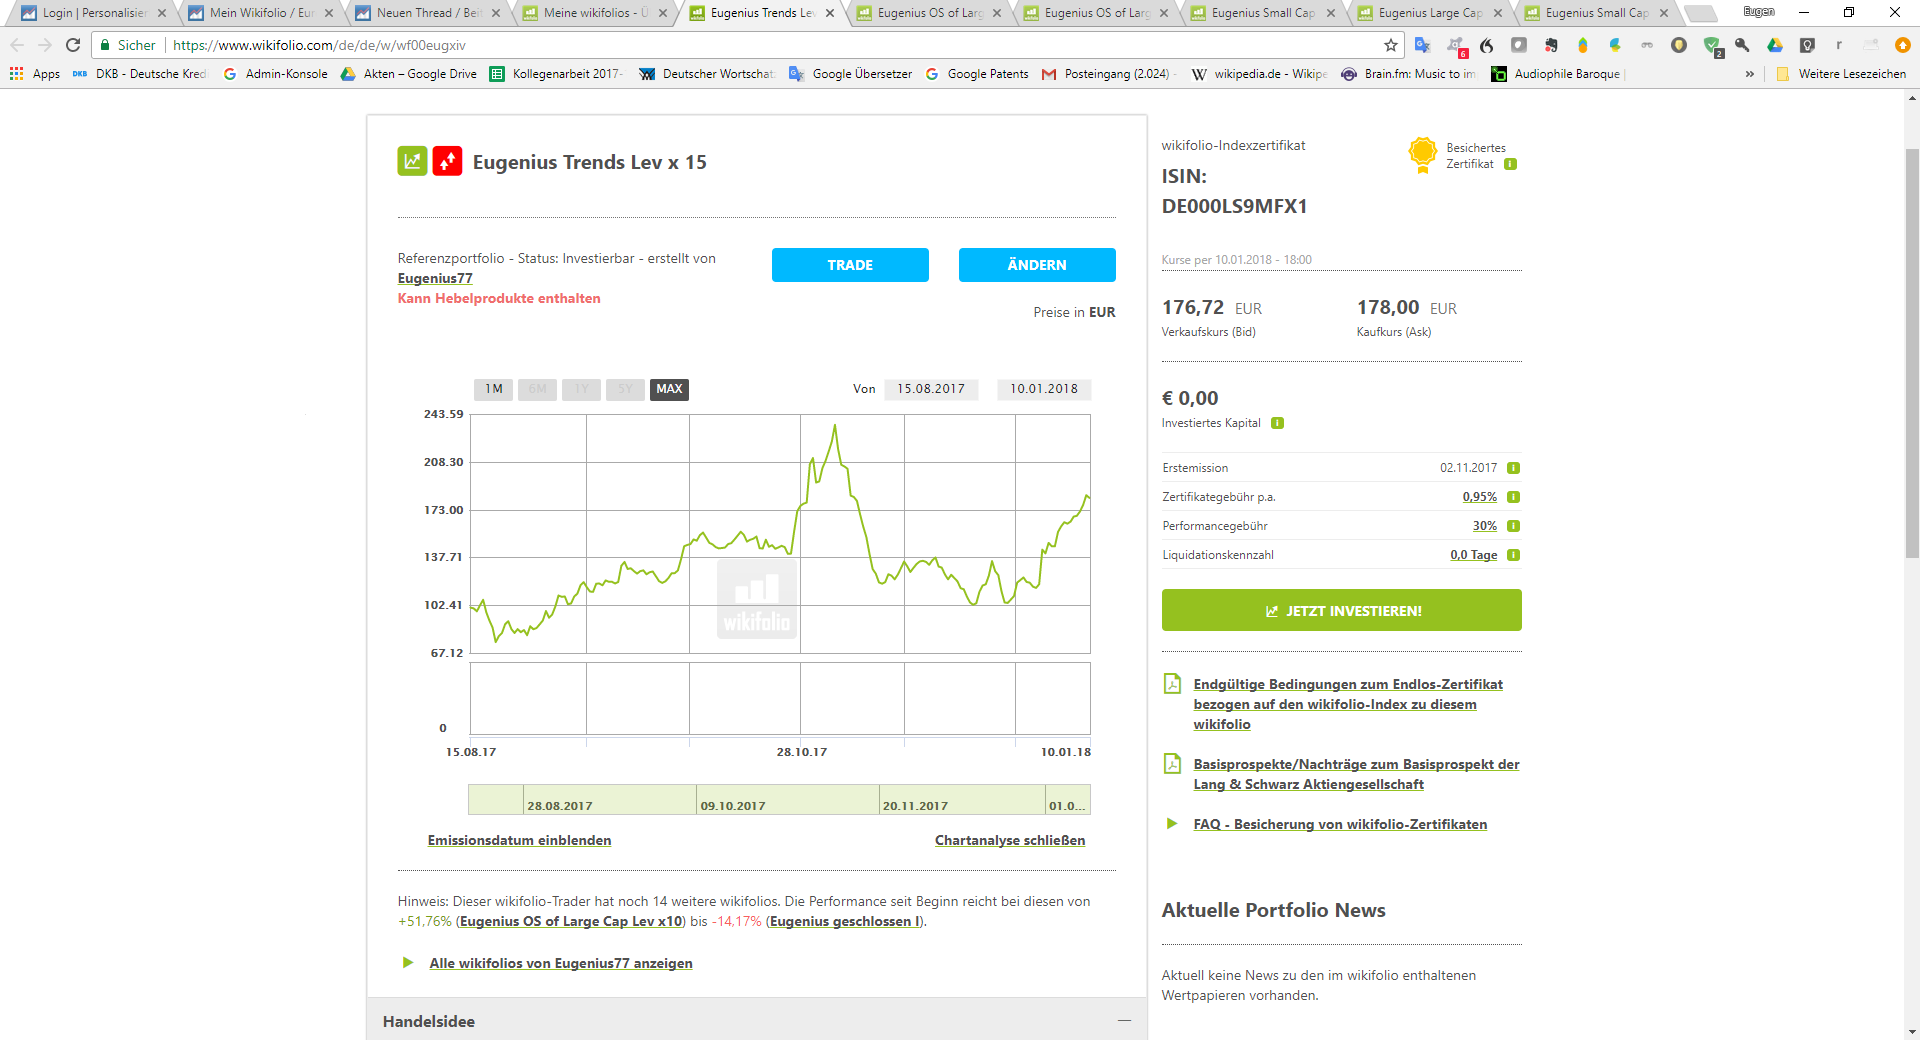Open the PDF icon next to Endgültige Bedingungen
The image size is (1920, 1040).
click(1172, 684)
